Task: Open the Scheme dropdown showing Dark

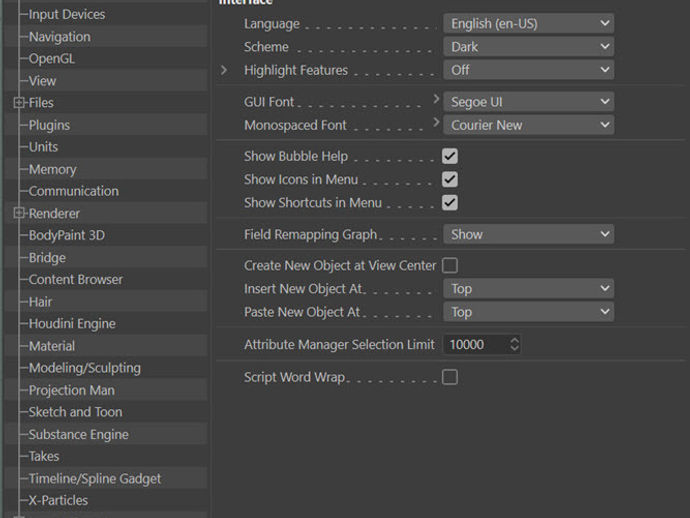Action: tap(529, 47)
